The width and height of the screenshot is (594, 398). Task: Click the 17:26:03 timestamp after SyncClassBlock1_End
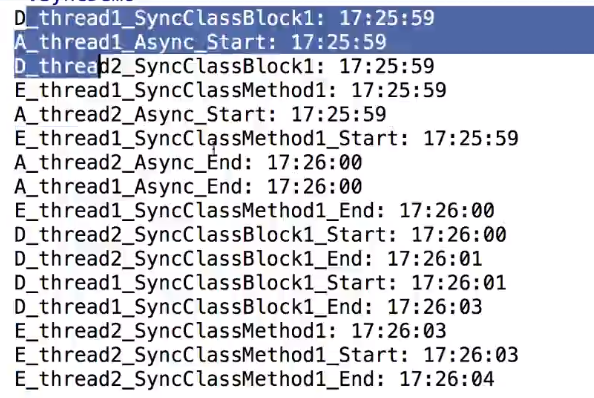(435, 307)
